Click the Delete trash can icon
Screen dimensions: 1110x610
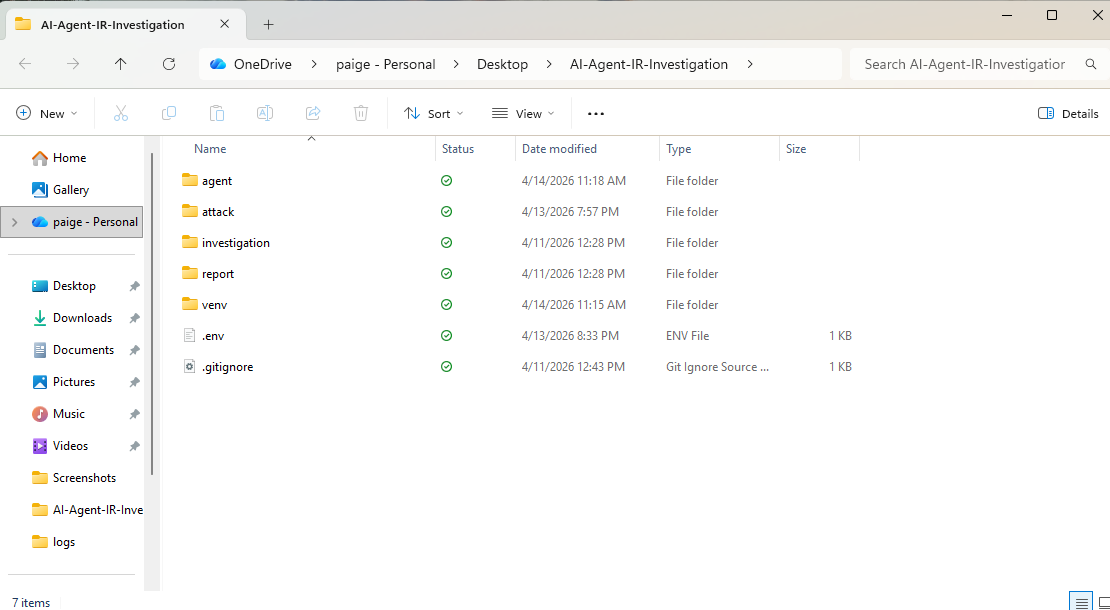361,114
